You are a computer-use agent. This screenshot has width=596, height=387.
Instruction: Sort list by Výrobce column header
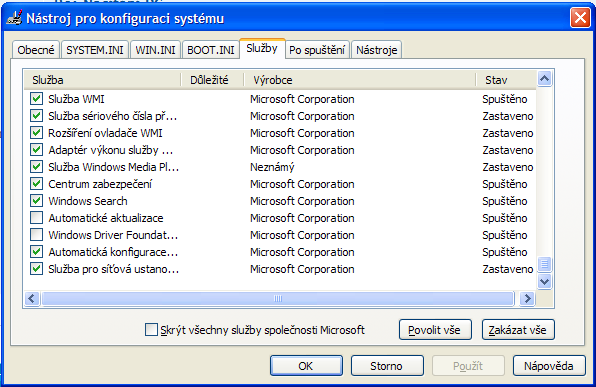(359, 80)
